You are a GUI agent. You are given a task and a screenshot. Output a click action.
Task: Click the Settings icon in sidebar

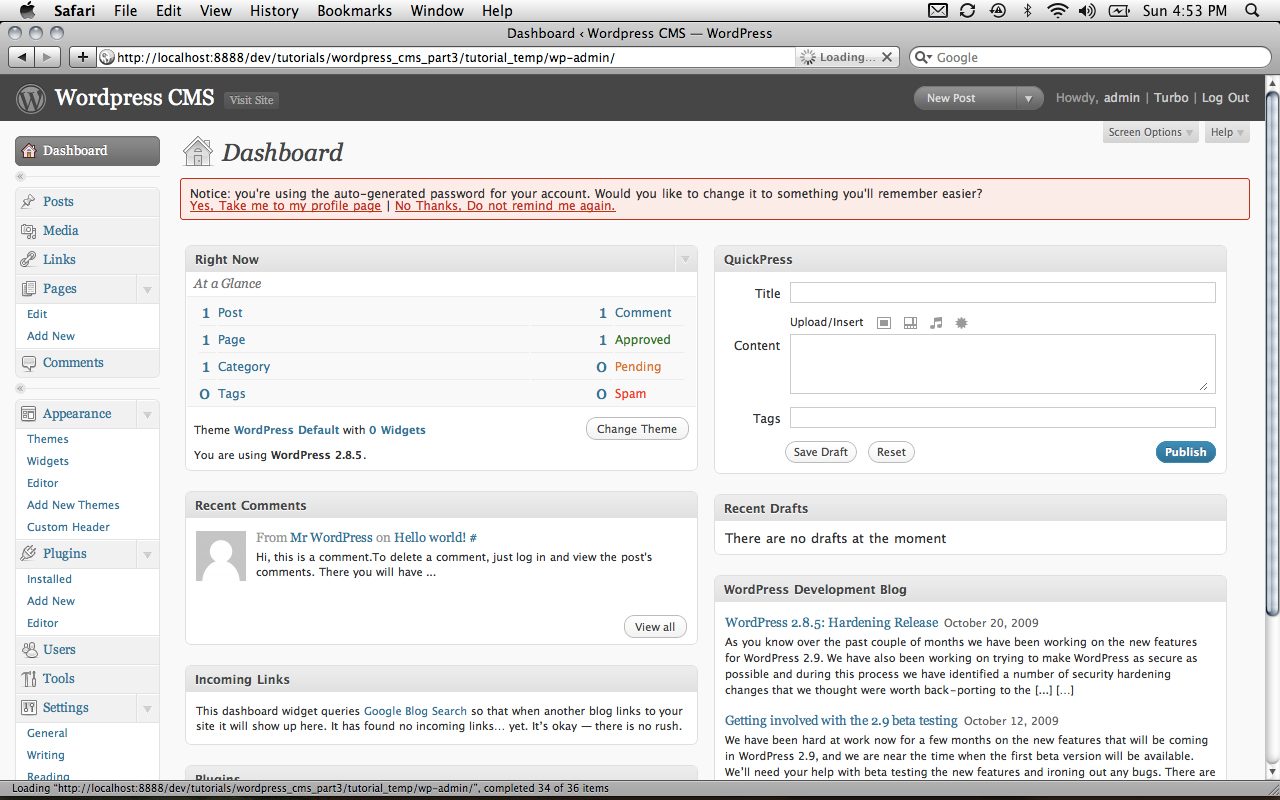click(x=28, y=707)
